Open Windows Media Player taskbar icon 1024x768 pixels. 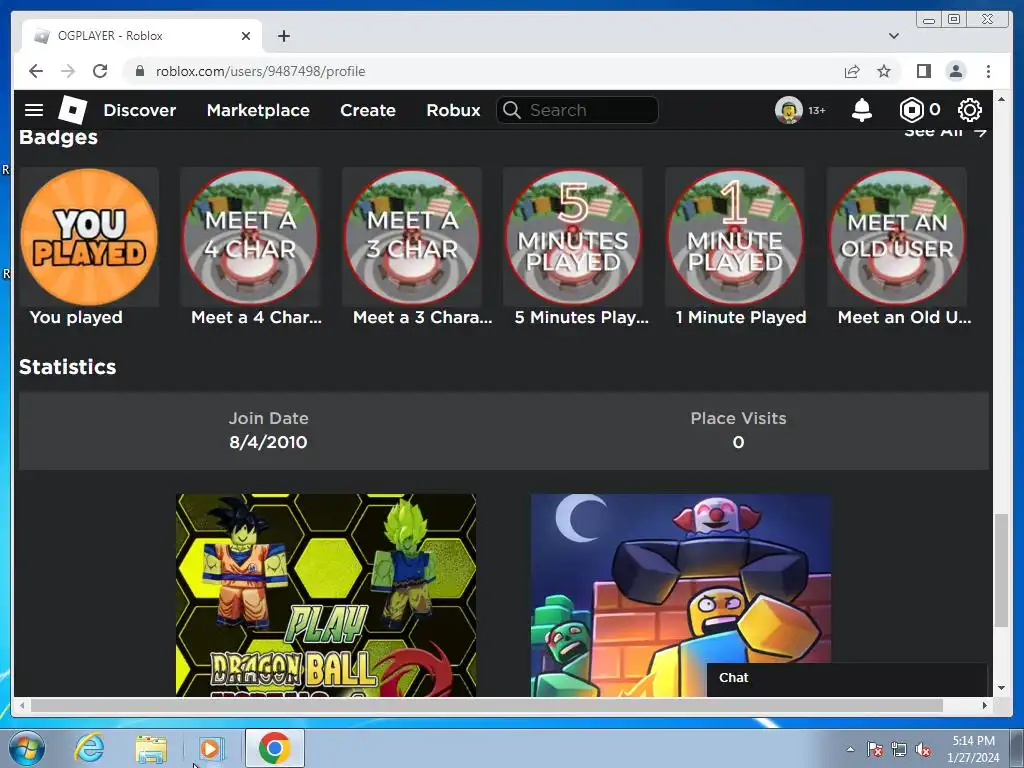pyautogui.click(x=210, y=748)
